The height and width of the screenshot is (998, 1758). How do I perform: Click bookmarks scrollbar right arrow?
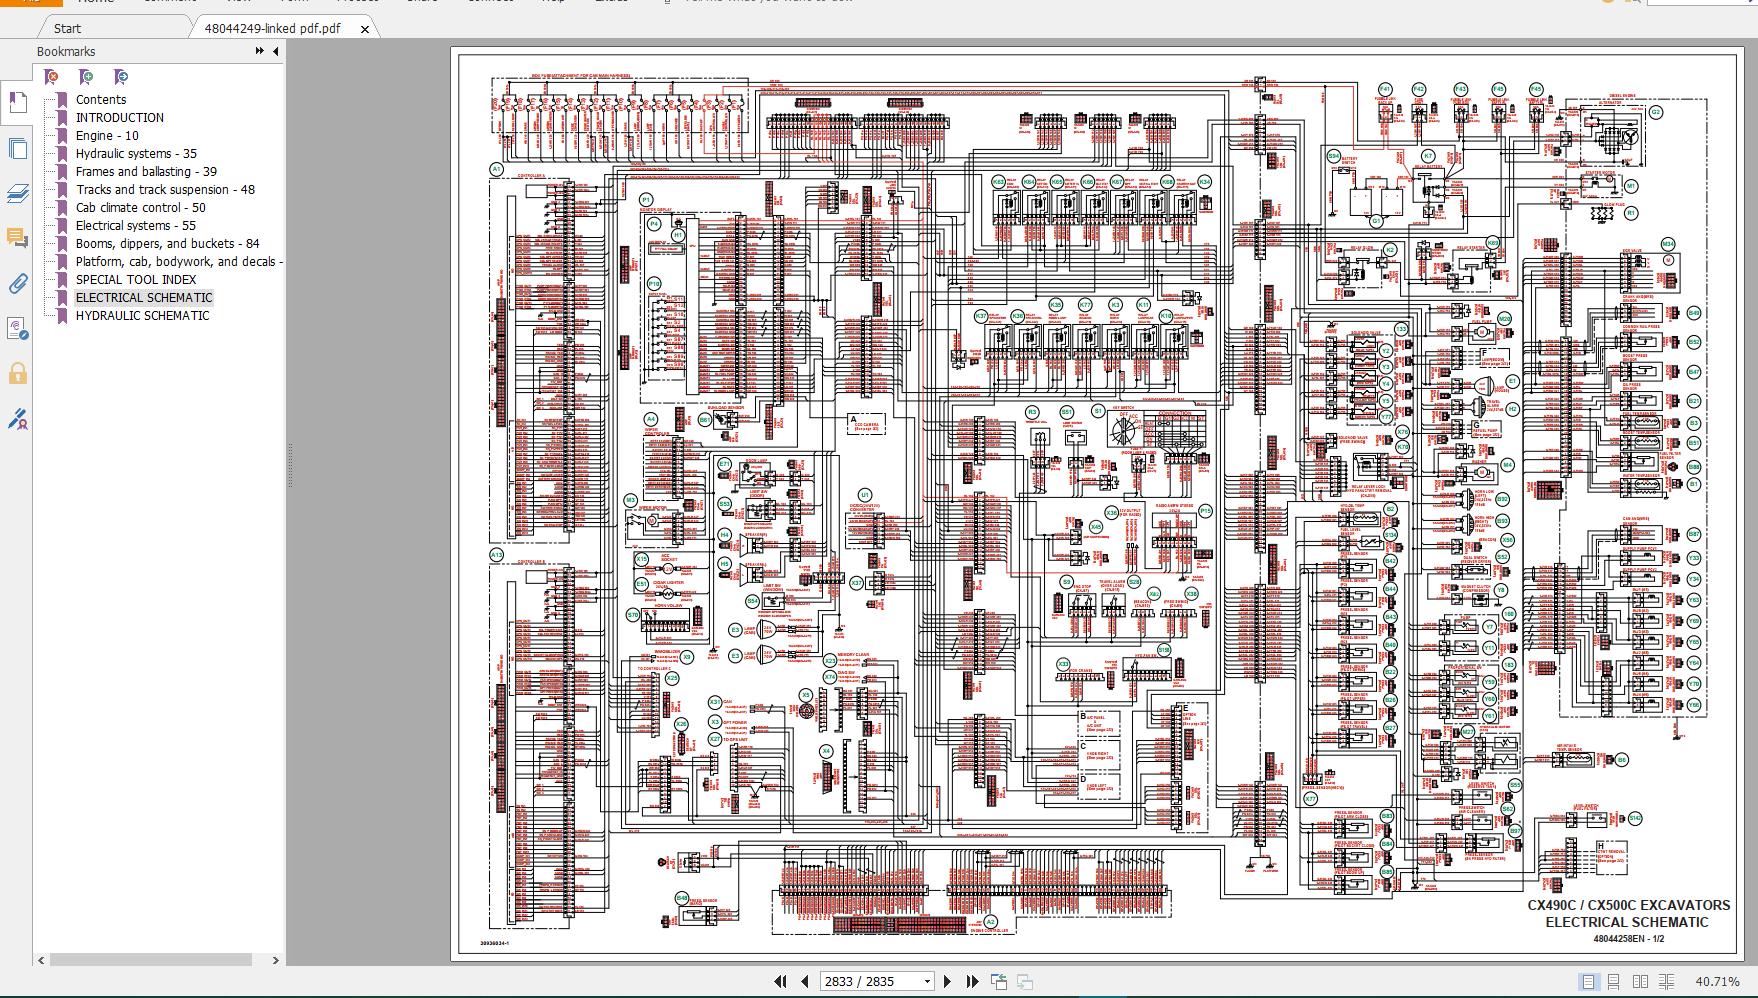tap(276, 960)
